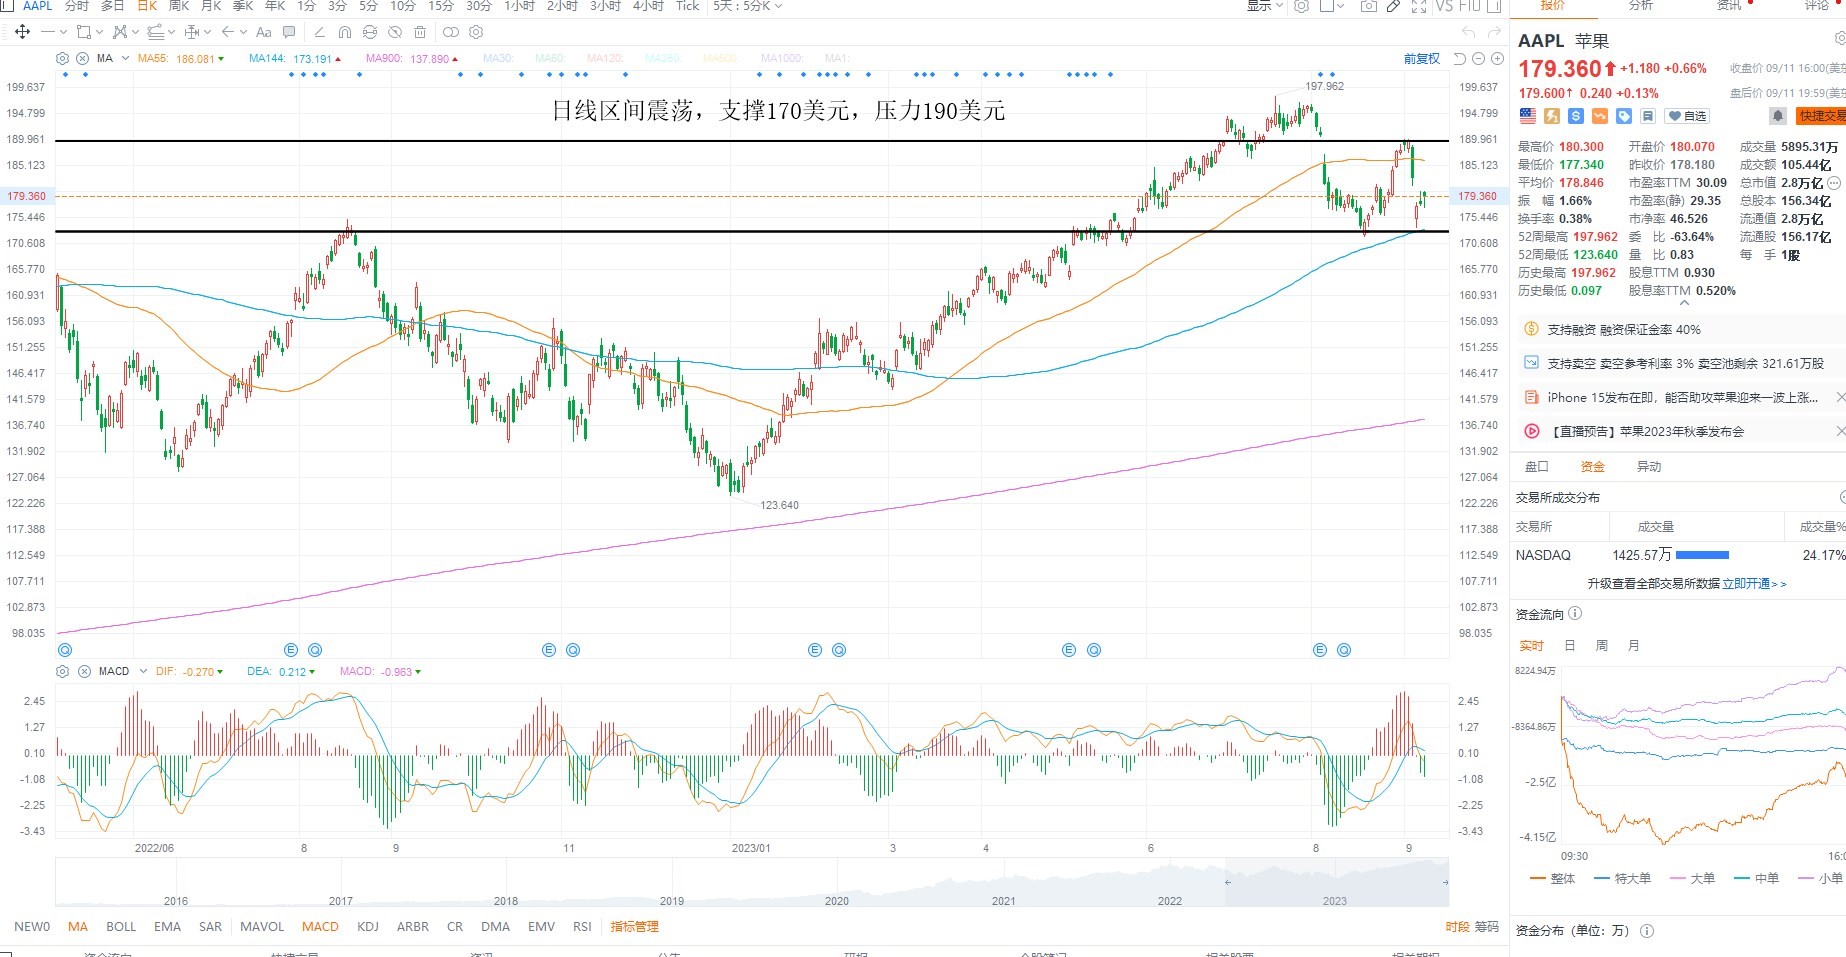Toggle the magnet snap drawing tool
This screenshot has width=1846, height=957.
[x=345, y=32]
